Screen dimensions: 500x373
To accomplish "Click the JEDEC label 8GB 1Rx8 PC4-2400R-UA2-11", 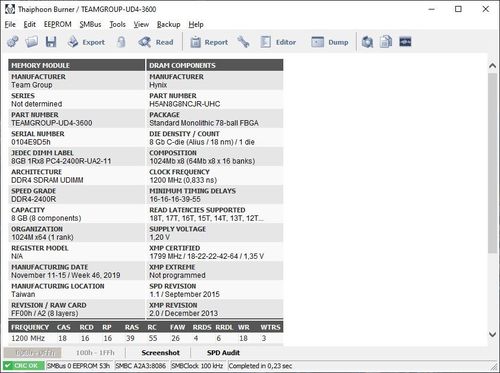I will (x=61, y=161).
